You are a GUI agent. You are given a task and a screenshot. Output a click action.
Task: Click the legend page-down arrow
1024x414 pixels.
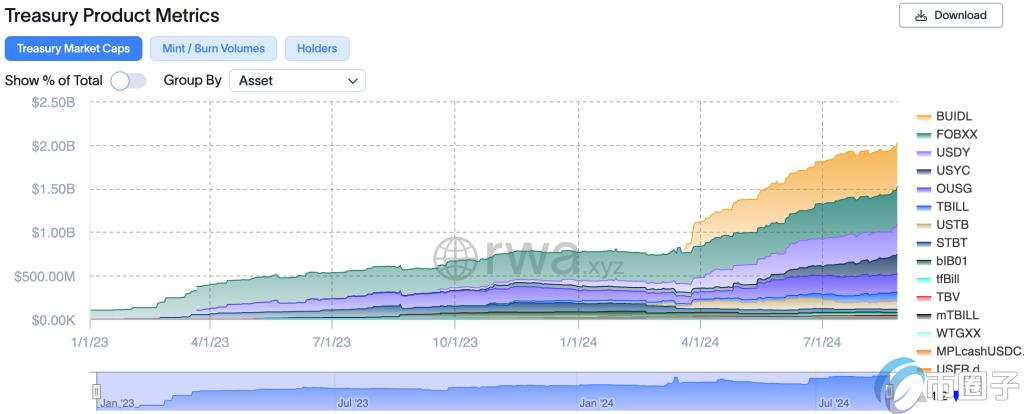coord(955,396)
